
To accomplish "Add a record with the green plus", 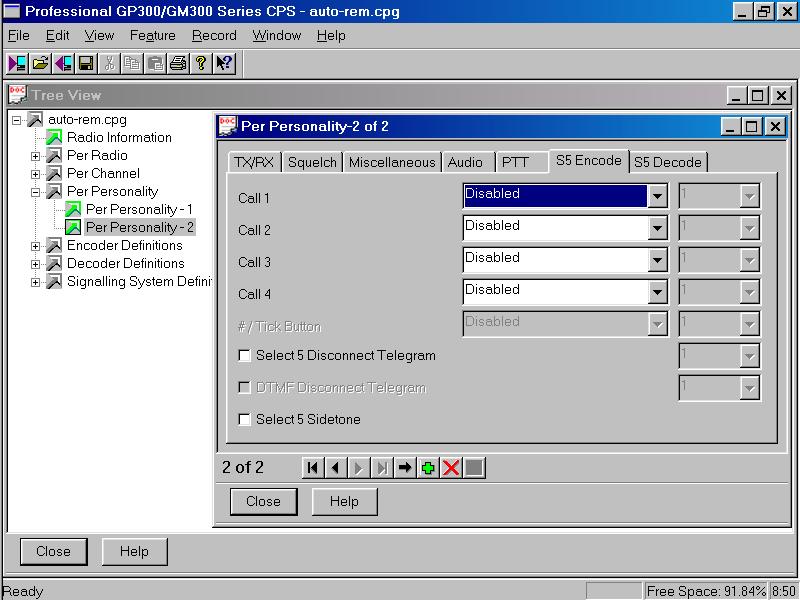I will pyautogui.click(x=428, y=467).
